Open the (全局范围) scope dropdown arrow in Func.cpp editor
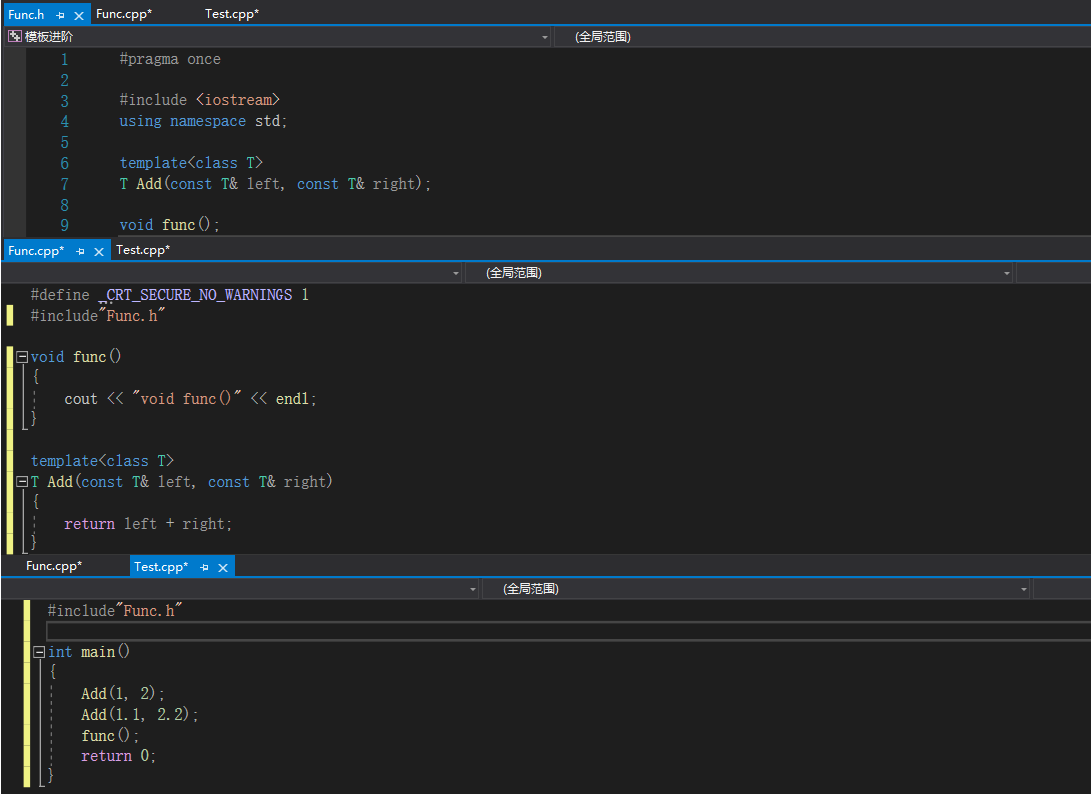This screenshot has width=1091, height=794. click(1006, 273)
